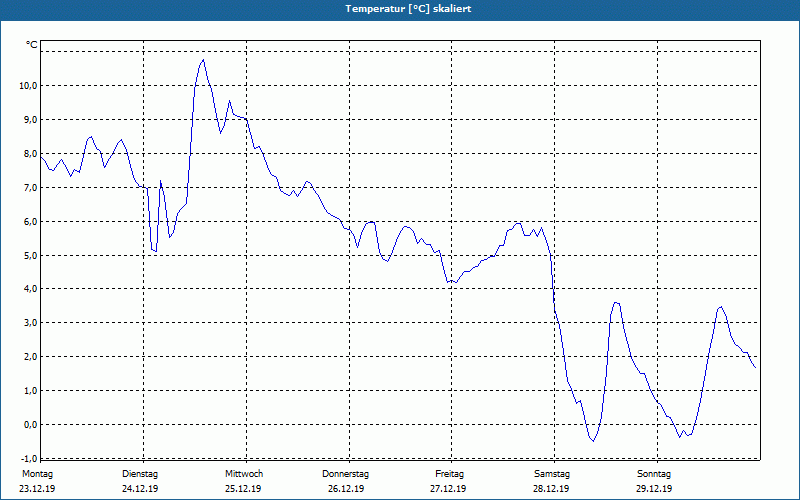Click the date 24.12.19
Viewport: 800px width, 500px height.
[x=140, y=489]
